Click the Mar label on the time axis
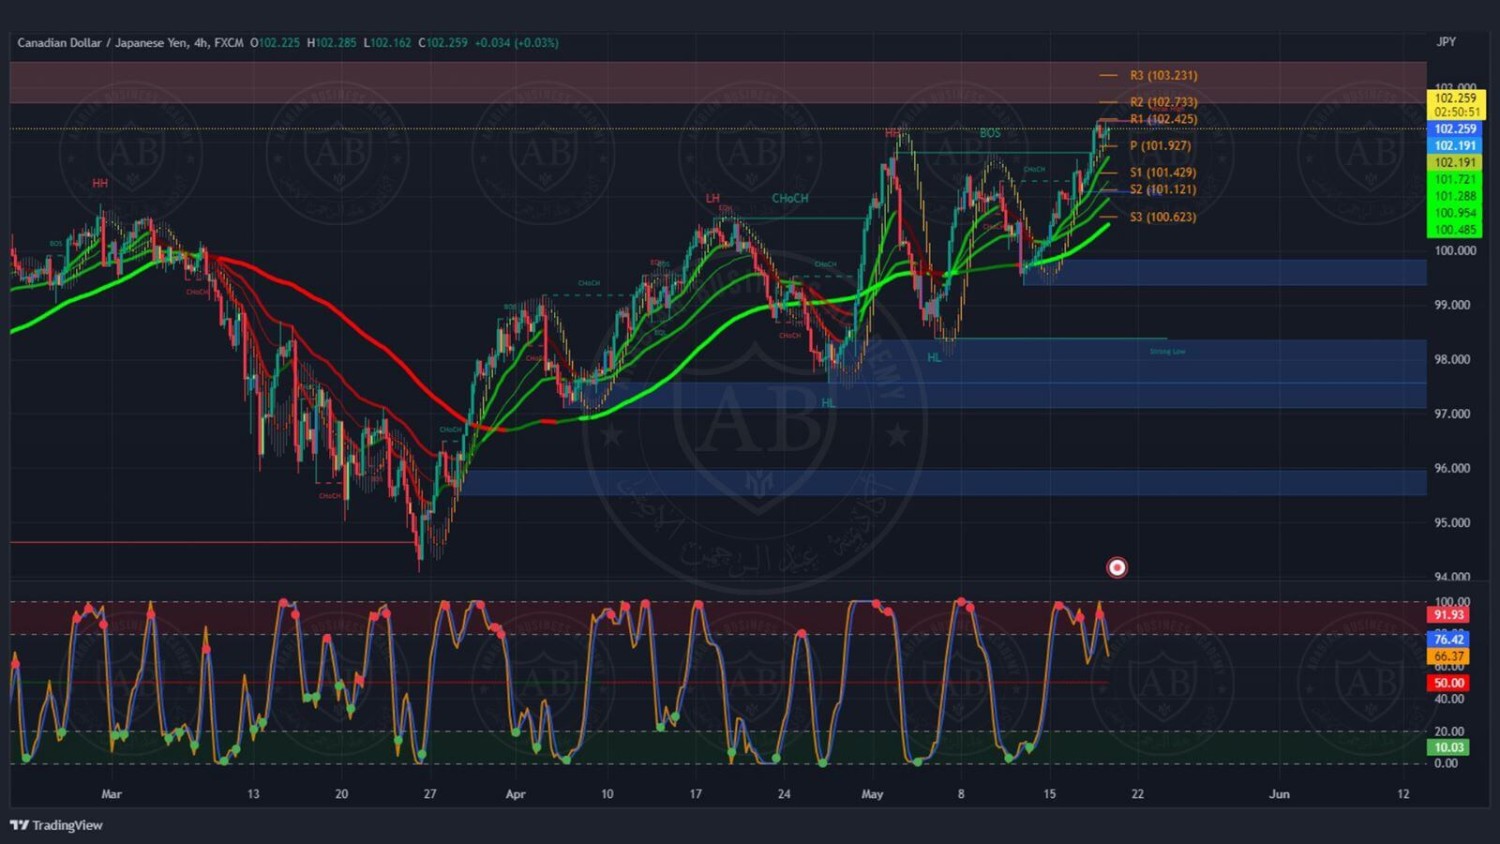 pos(111,794)
